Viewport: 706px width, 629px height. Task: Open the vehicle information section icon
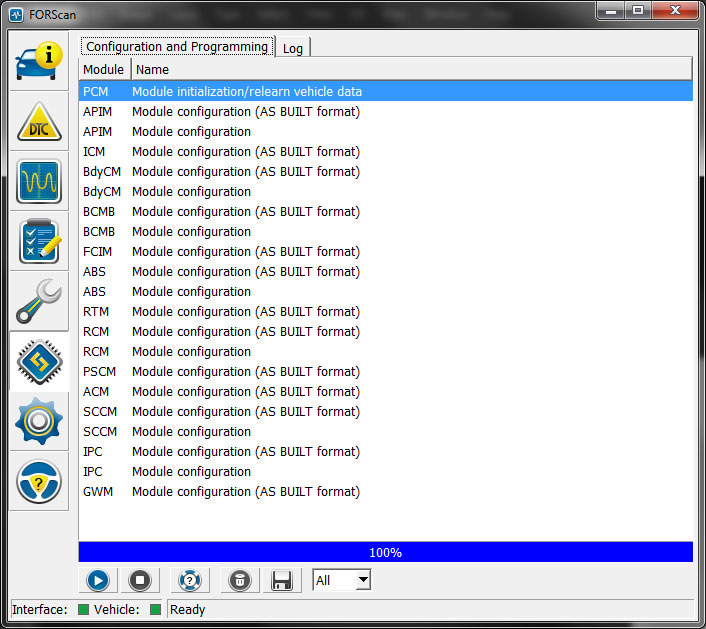(39, 61)
